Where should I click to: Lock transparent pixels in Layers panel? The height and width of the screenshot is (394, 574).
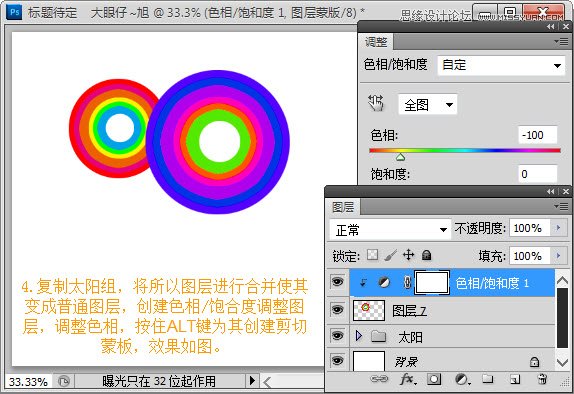tap(372, 254)
